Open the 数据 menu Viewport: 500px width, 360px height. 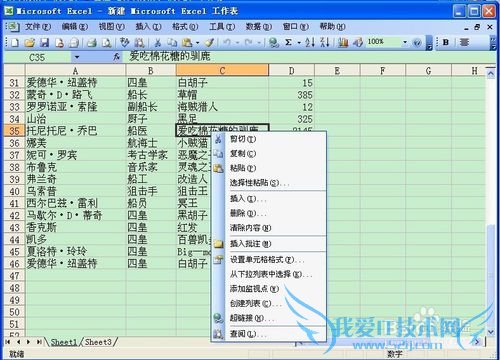point(259,26)
